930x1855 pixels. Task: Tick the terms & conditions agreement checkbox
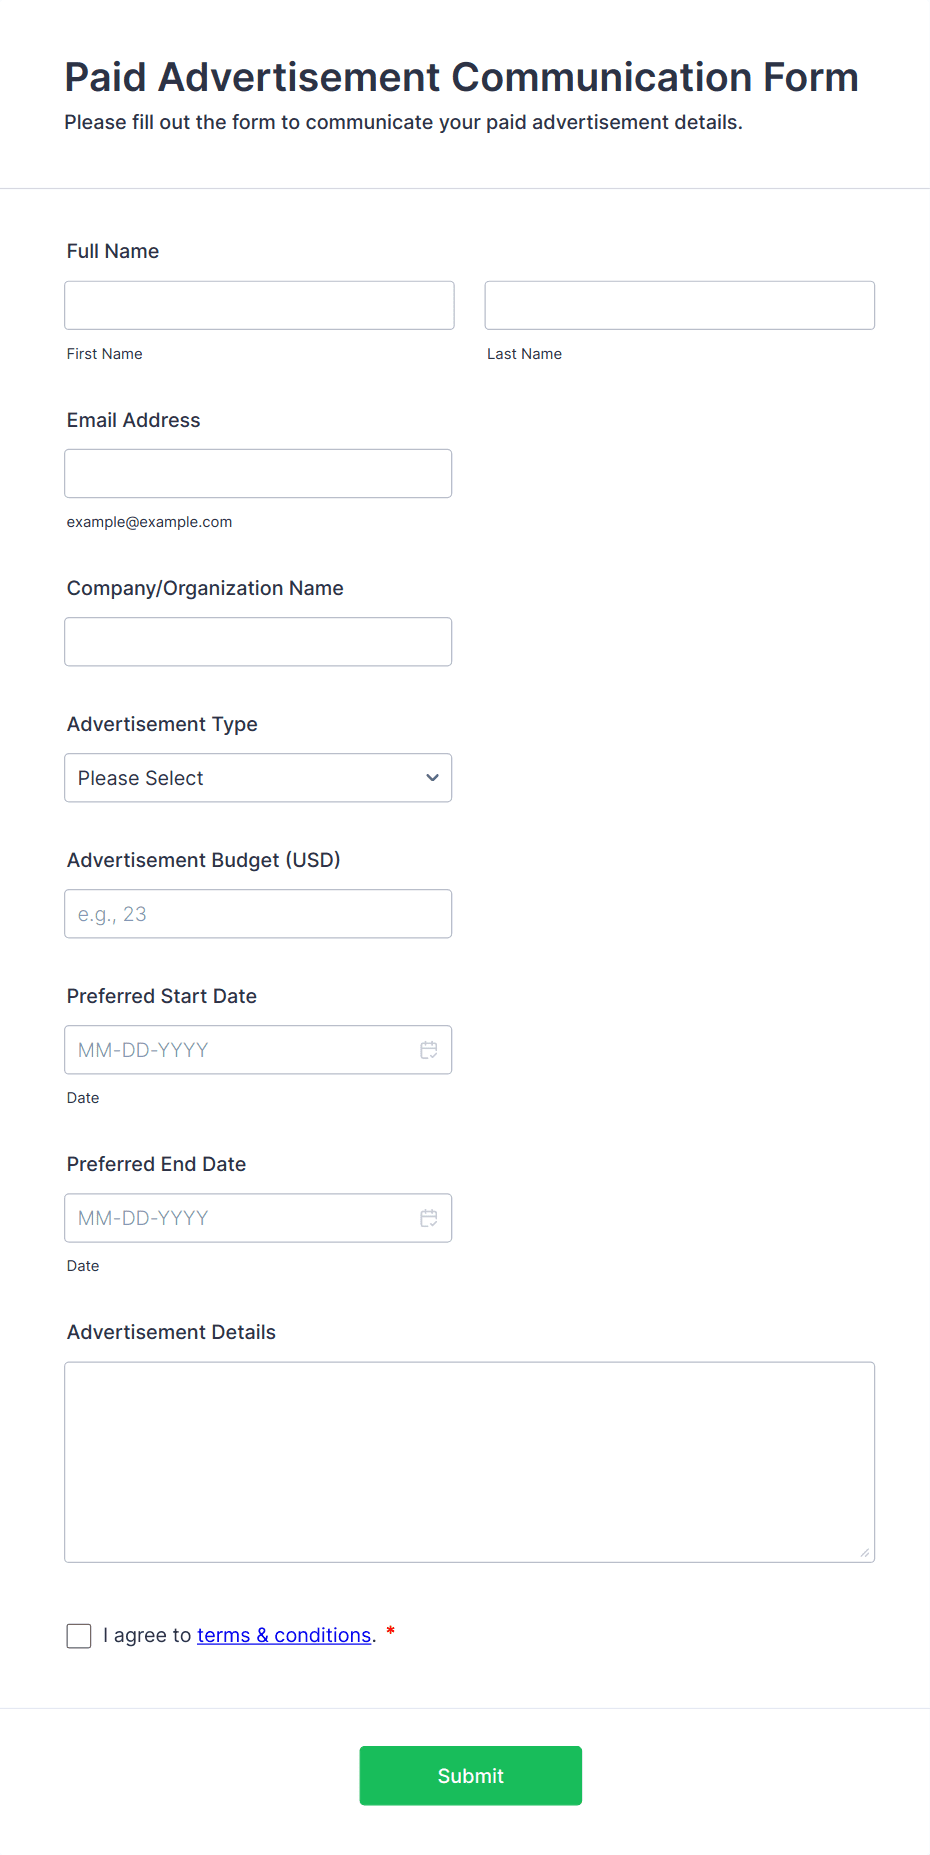(79, 1636)
